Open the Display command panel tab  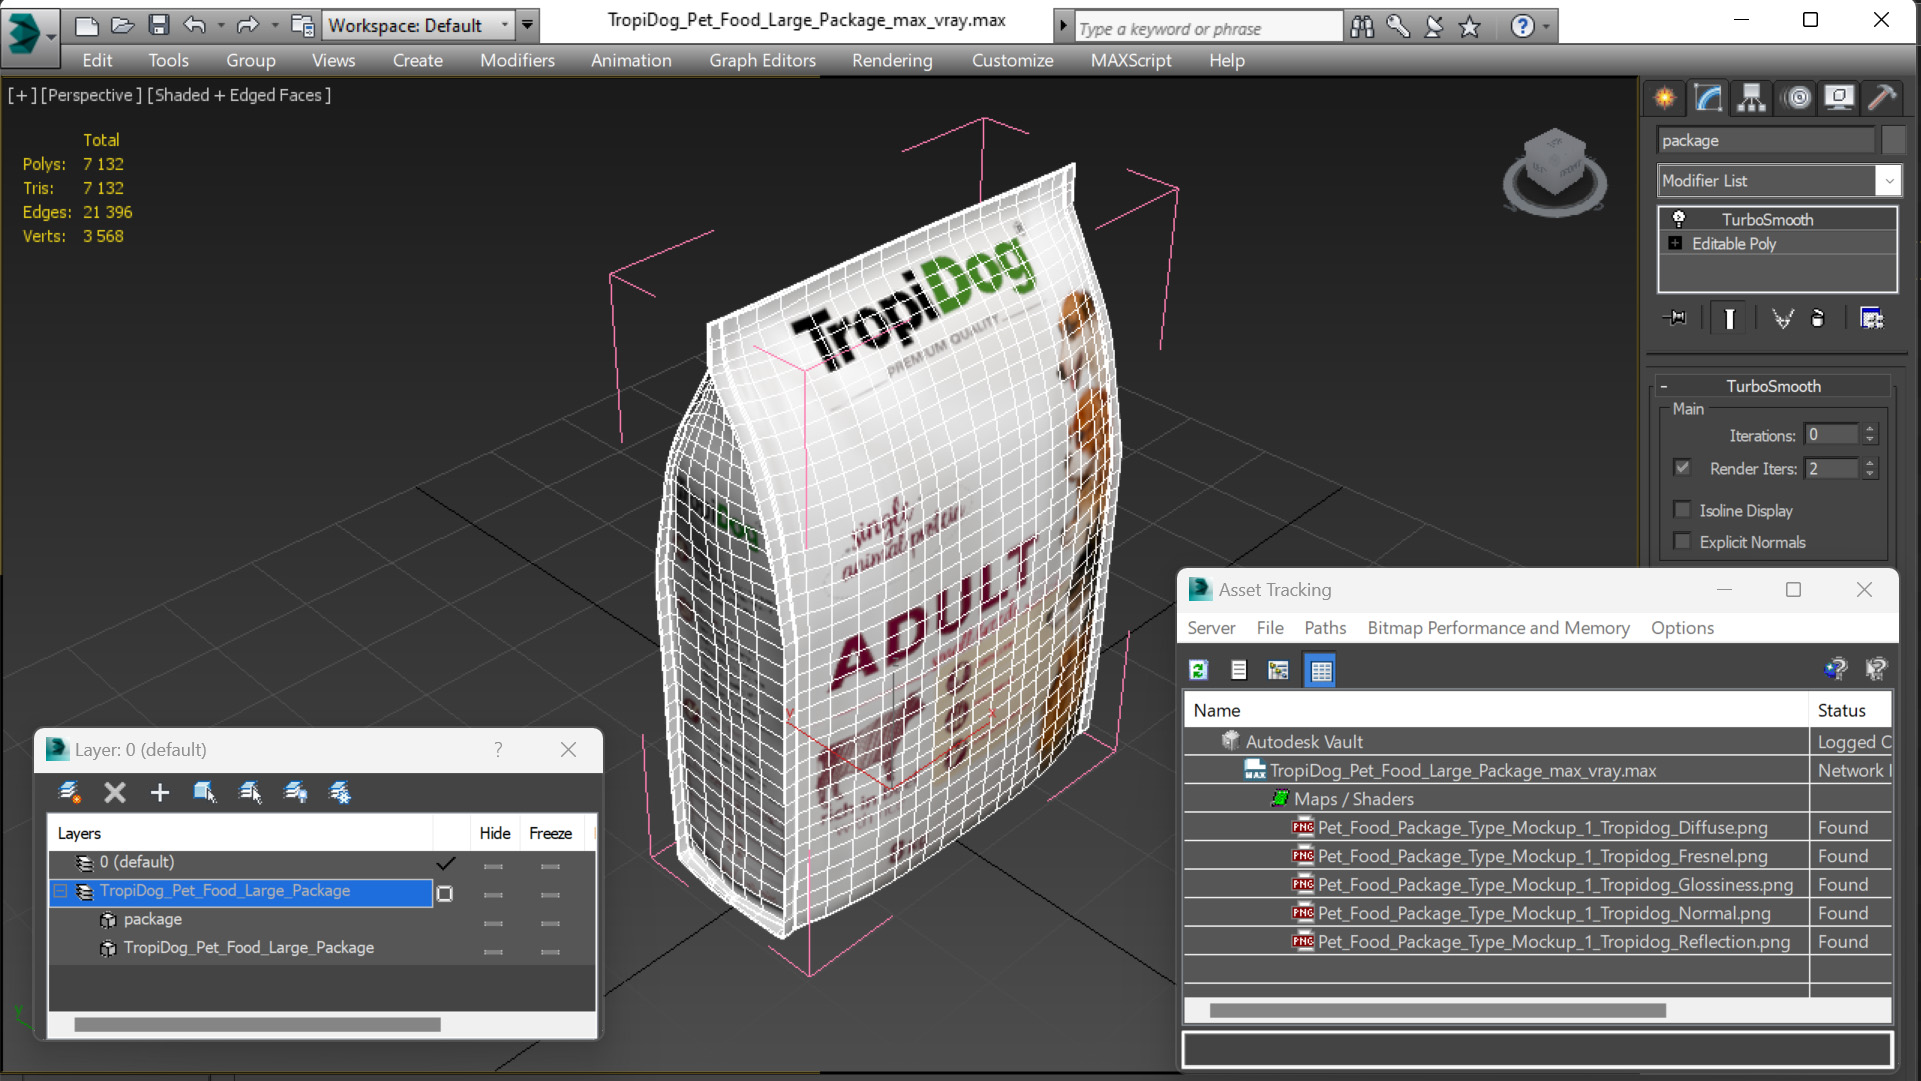(1839, 97)
